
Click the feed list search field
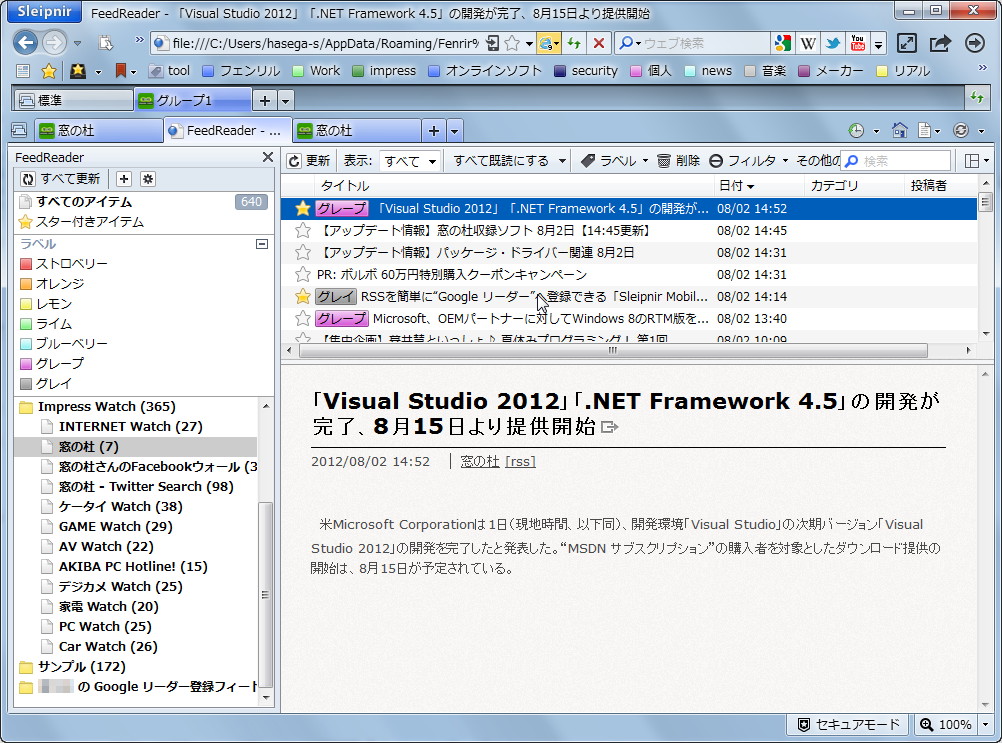tap(896, 161)
